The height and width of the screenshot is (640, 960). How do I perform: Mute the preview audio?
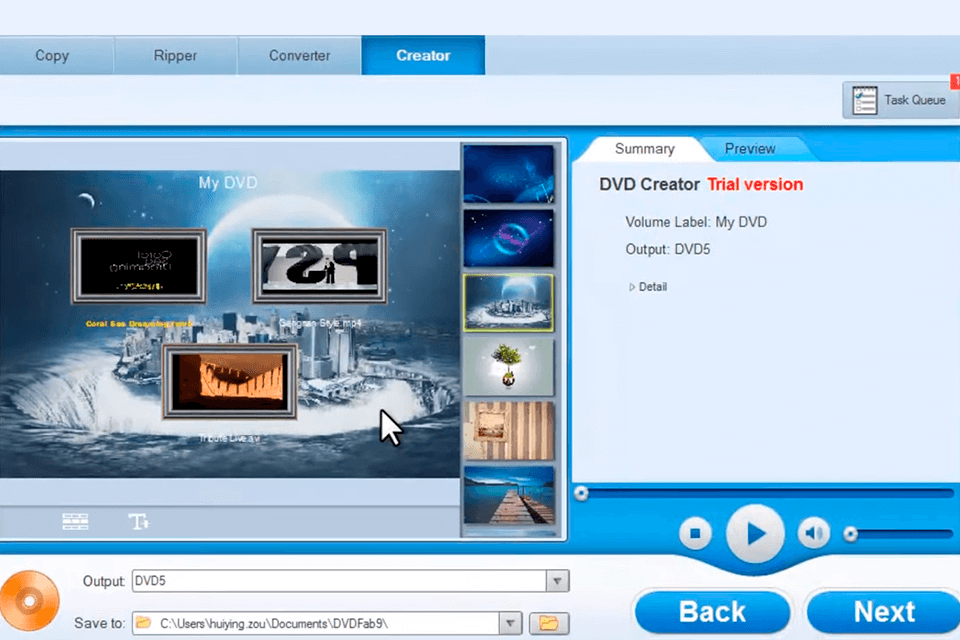(813, 533)
